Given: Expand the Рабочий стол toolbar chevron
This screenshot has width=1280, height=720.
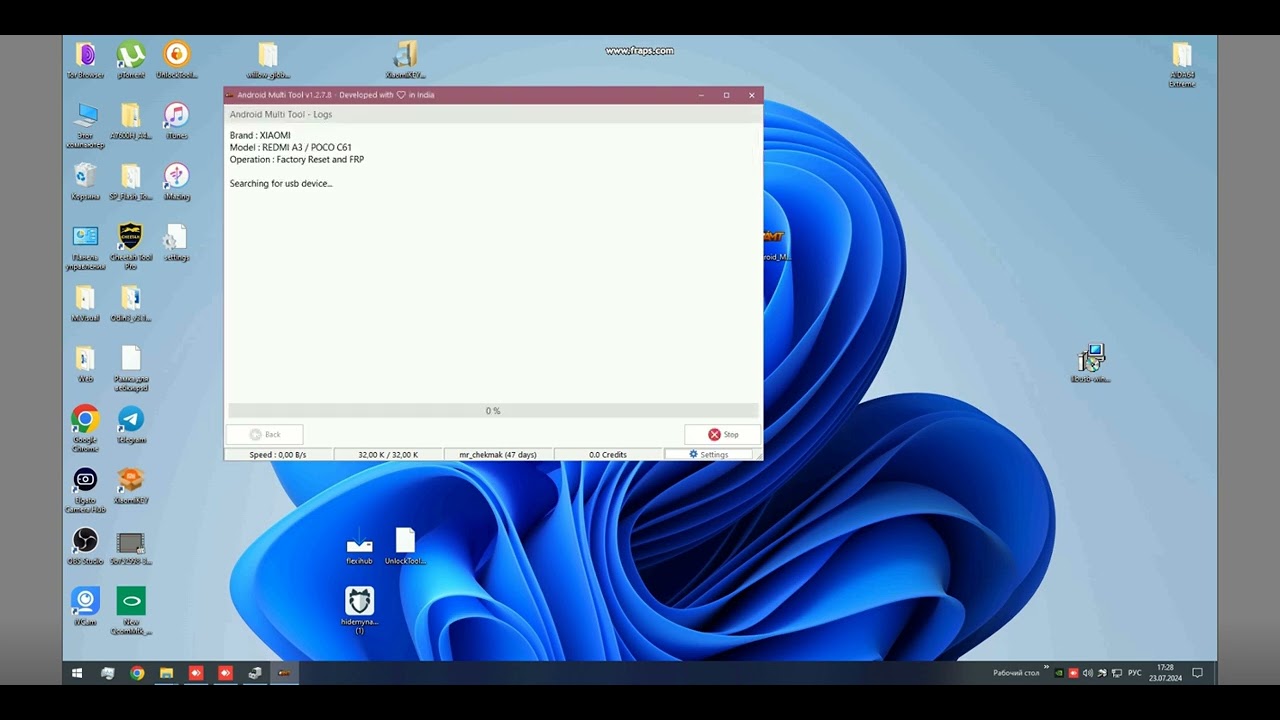Looking at the screenshot, I should coord(1047,668).
